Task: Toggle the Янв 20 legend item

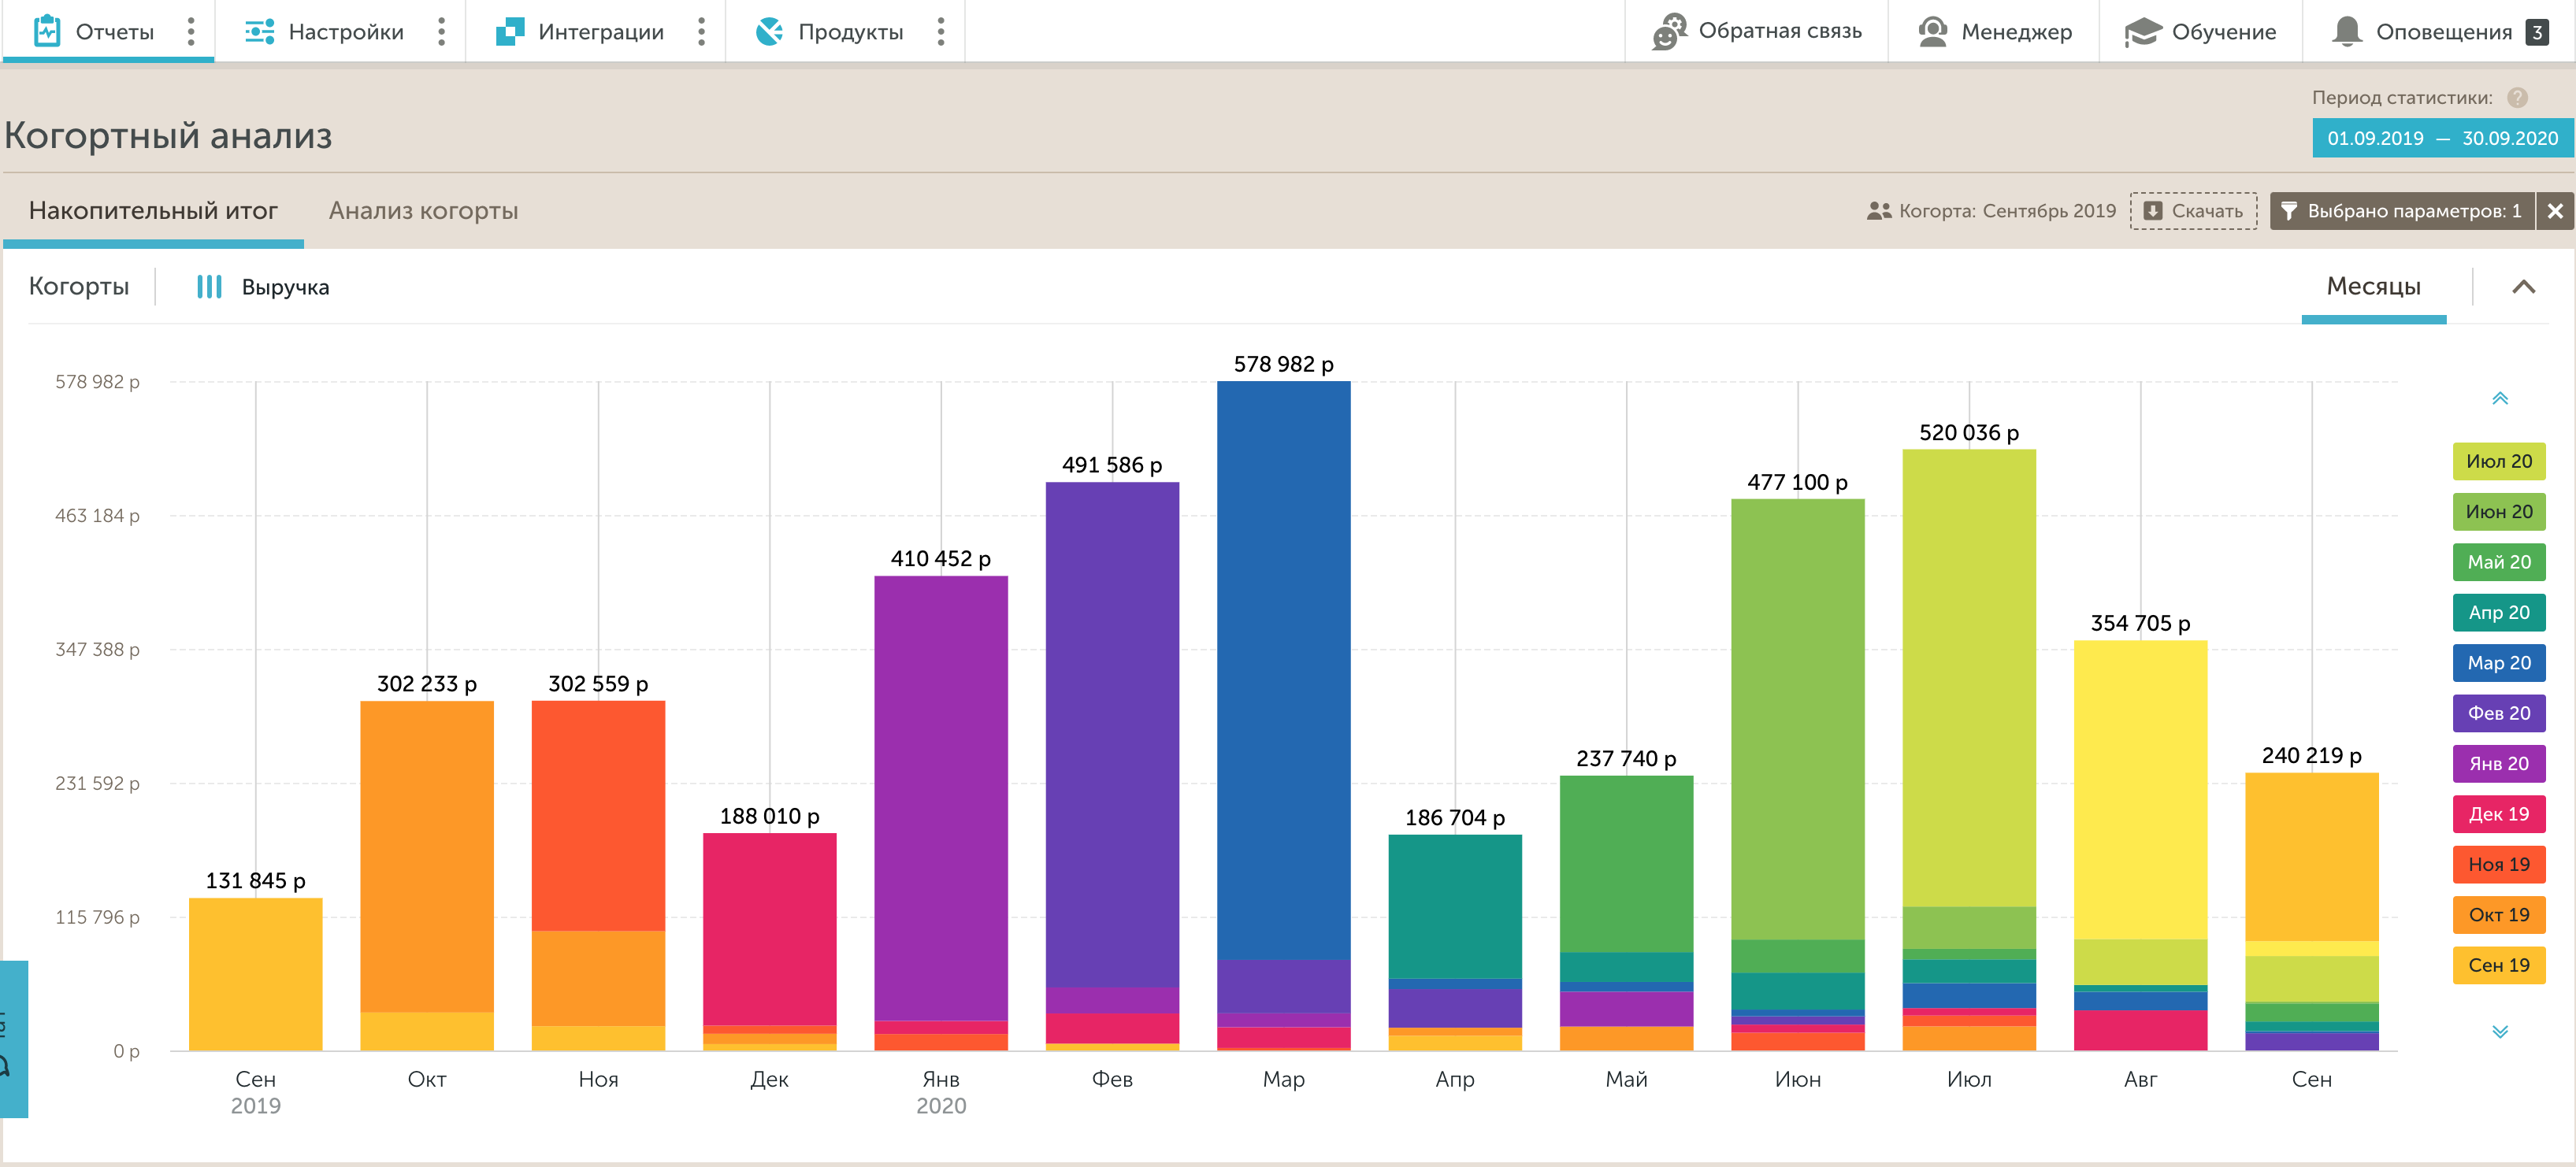Action: point(2498,764)
